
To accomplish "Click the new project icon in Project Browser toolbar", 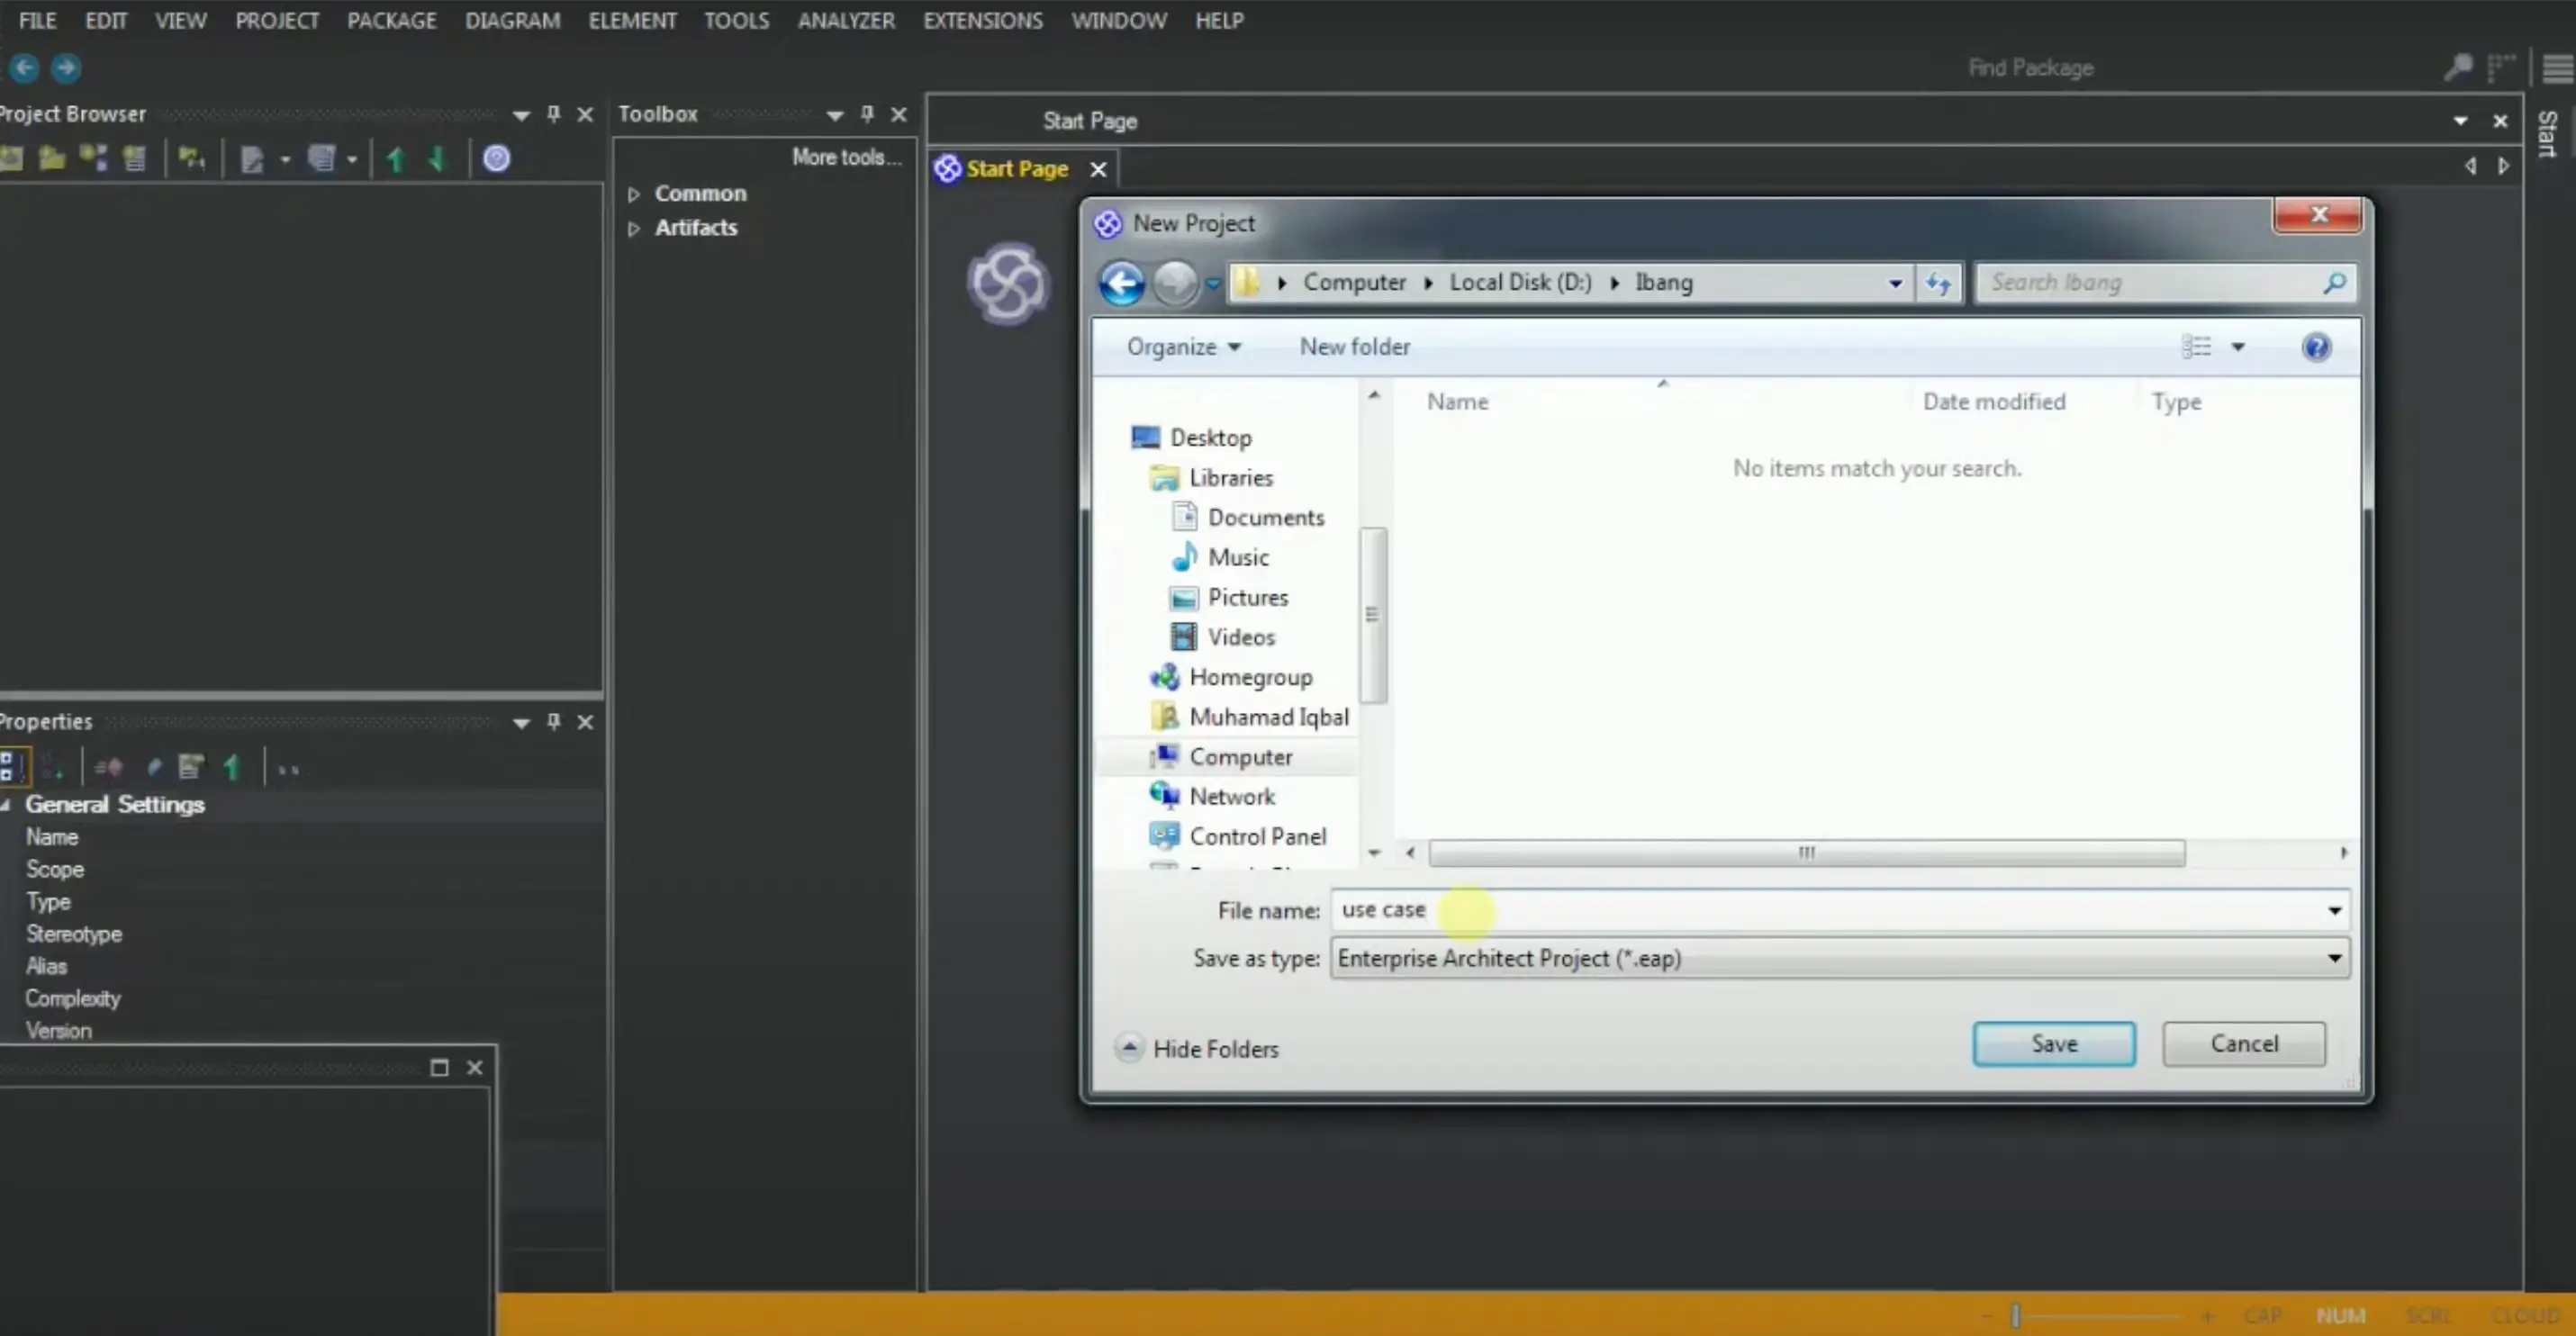I will (12, 158).
